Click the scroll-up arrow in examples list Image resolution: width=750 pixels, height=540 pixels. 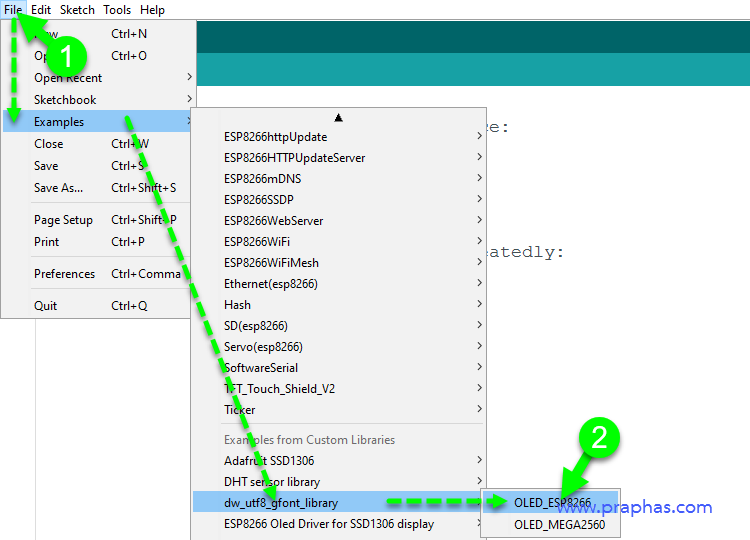click(339, 118)
